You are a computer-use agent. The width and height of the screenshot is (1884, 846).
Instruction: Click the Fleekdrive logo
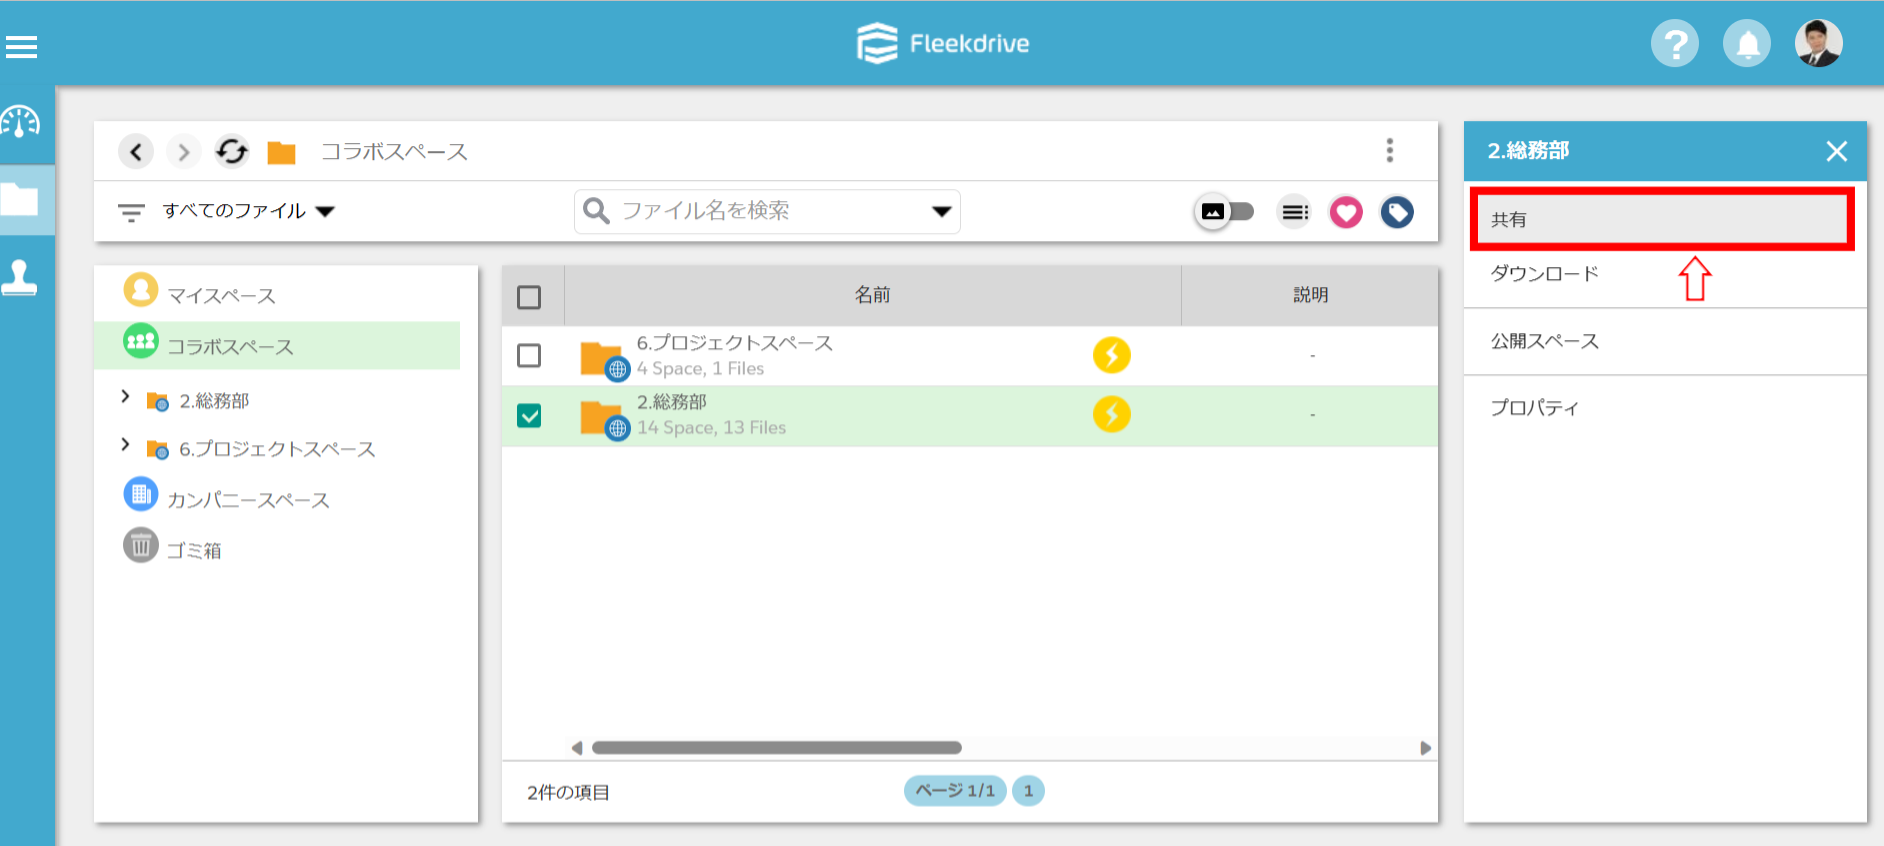tap(943, 43)
